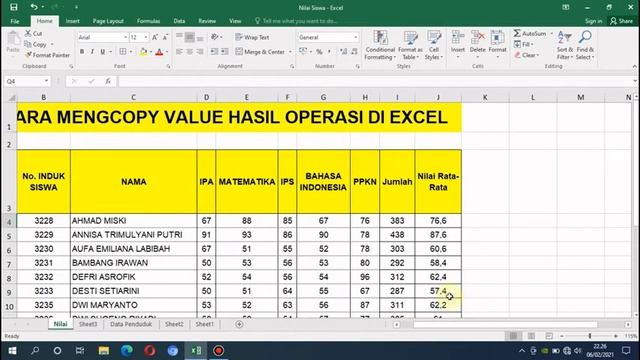Image resolution: width=640 pixels, height=360 pixels.
Task: Toggle Align Left for cell text
Action: click(179, 52)
